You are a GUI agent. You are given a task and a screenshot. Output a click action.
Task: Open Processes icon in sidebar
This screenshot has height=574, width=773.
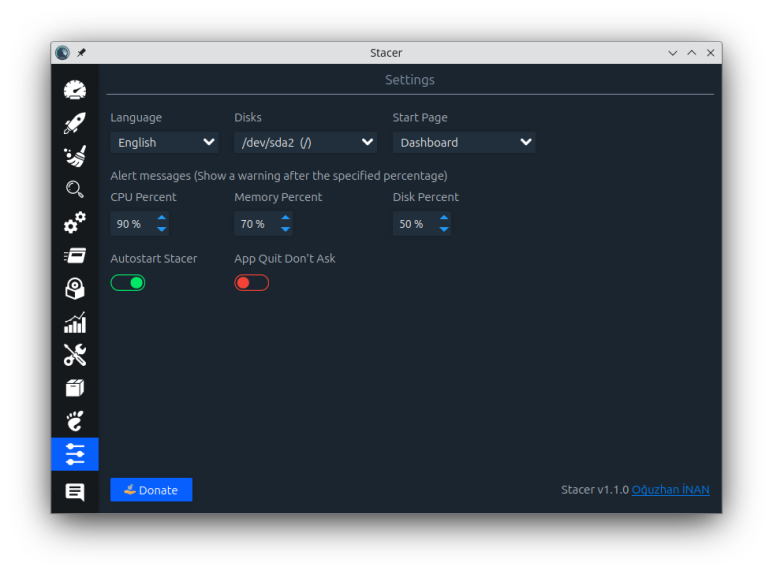[x=75, y=255]
